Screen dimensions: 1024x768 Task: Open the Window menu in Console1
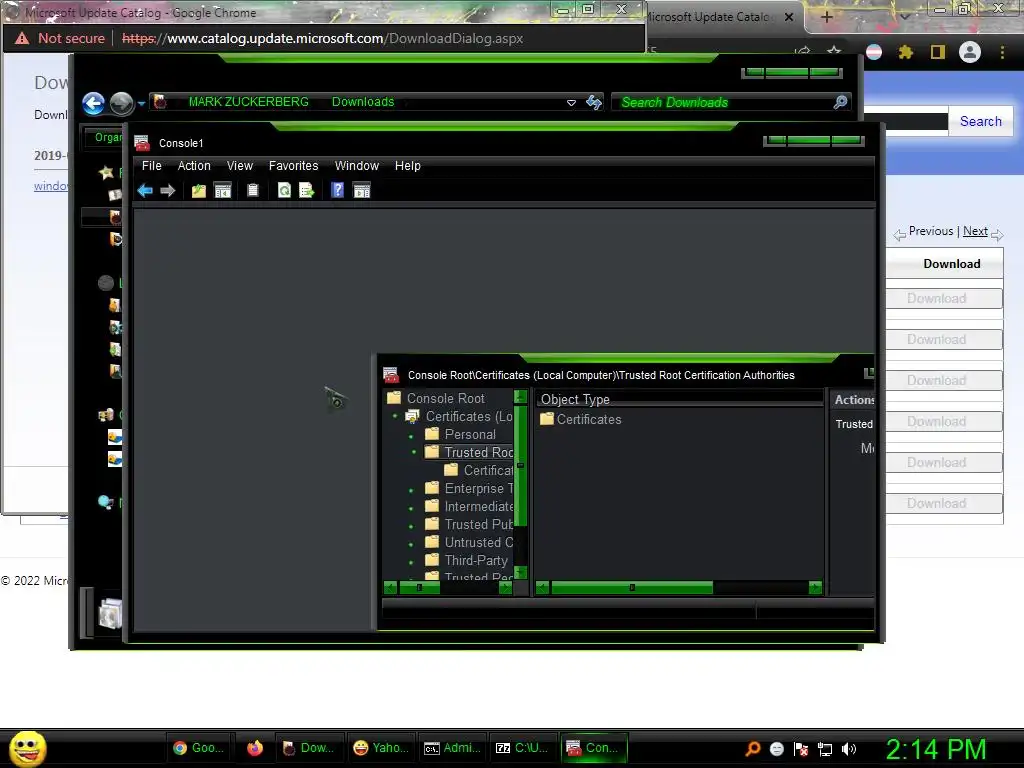357,166
